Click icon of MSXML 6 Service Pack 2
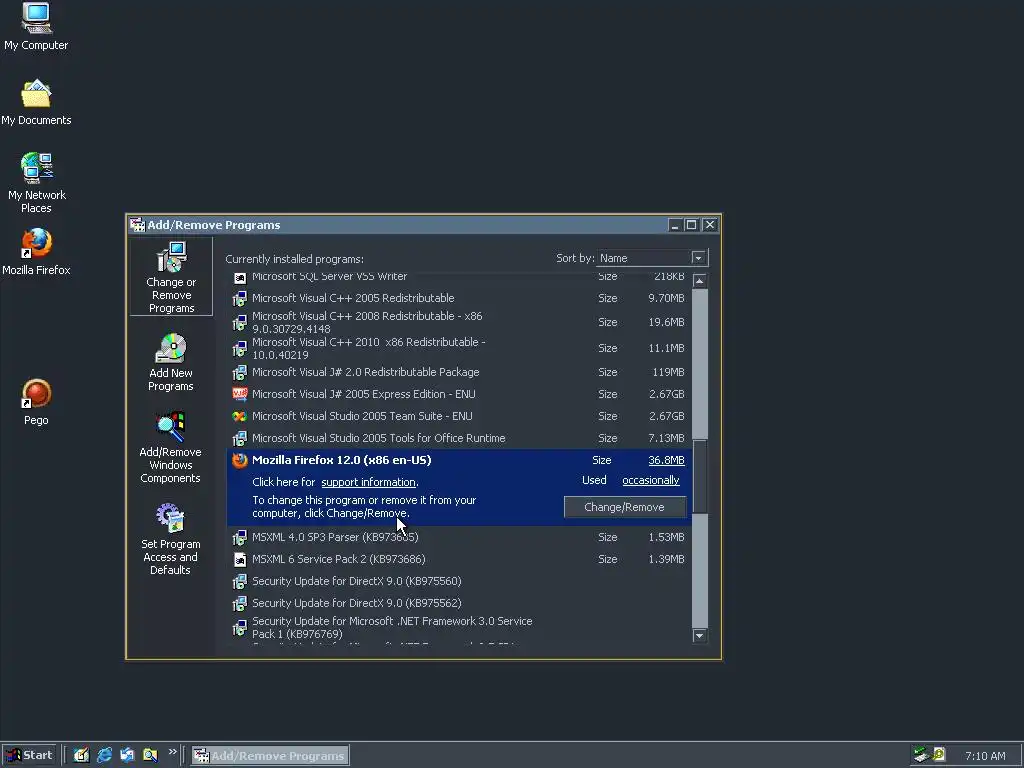This screenshot has width=1024, height=768. [240, 560]
